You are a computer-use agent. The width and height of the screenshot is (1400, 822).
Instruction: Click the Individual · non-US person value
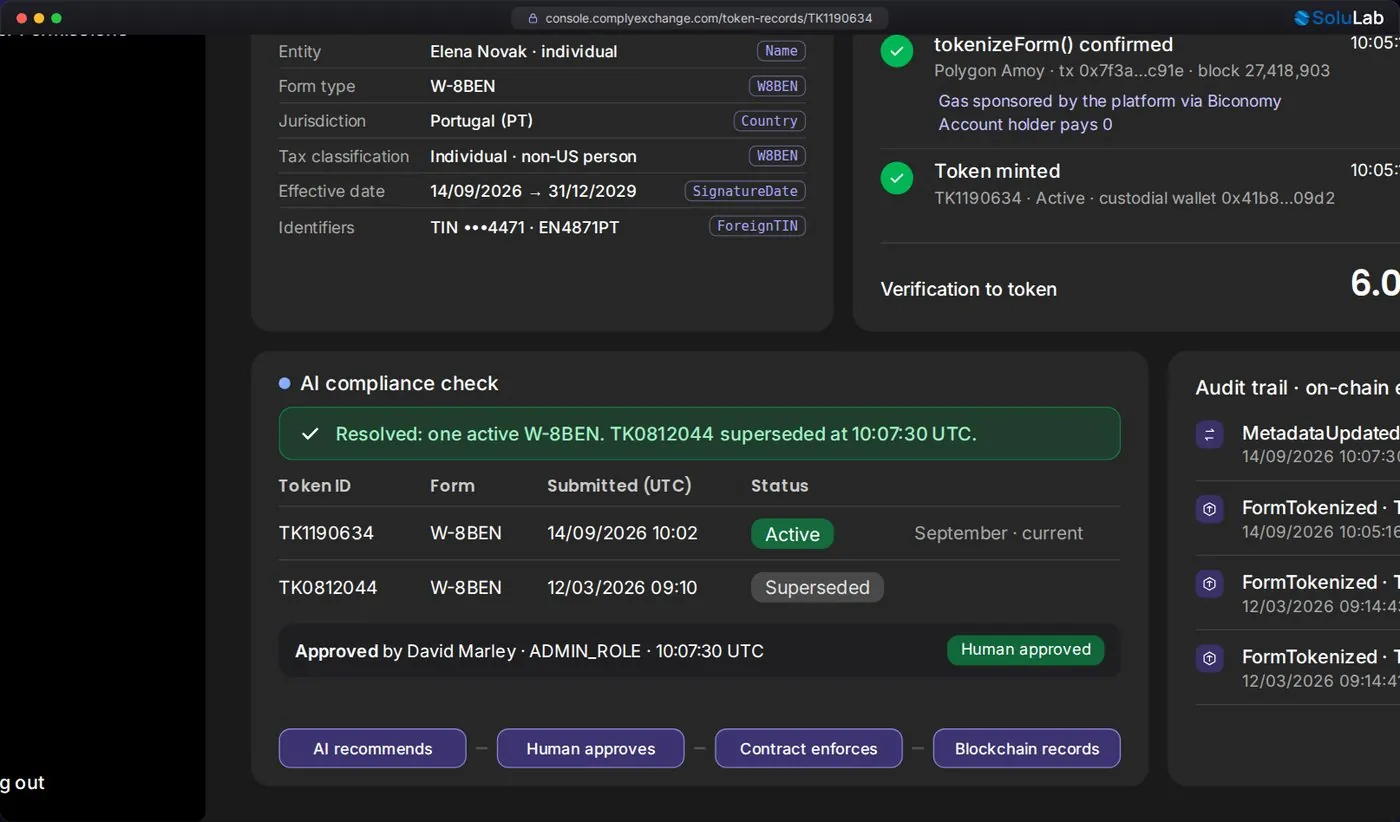[533, 156]
